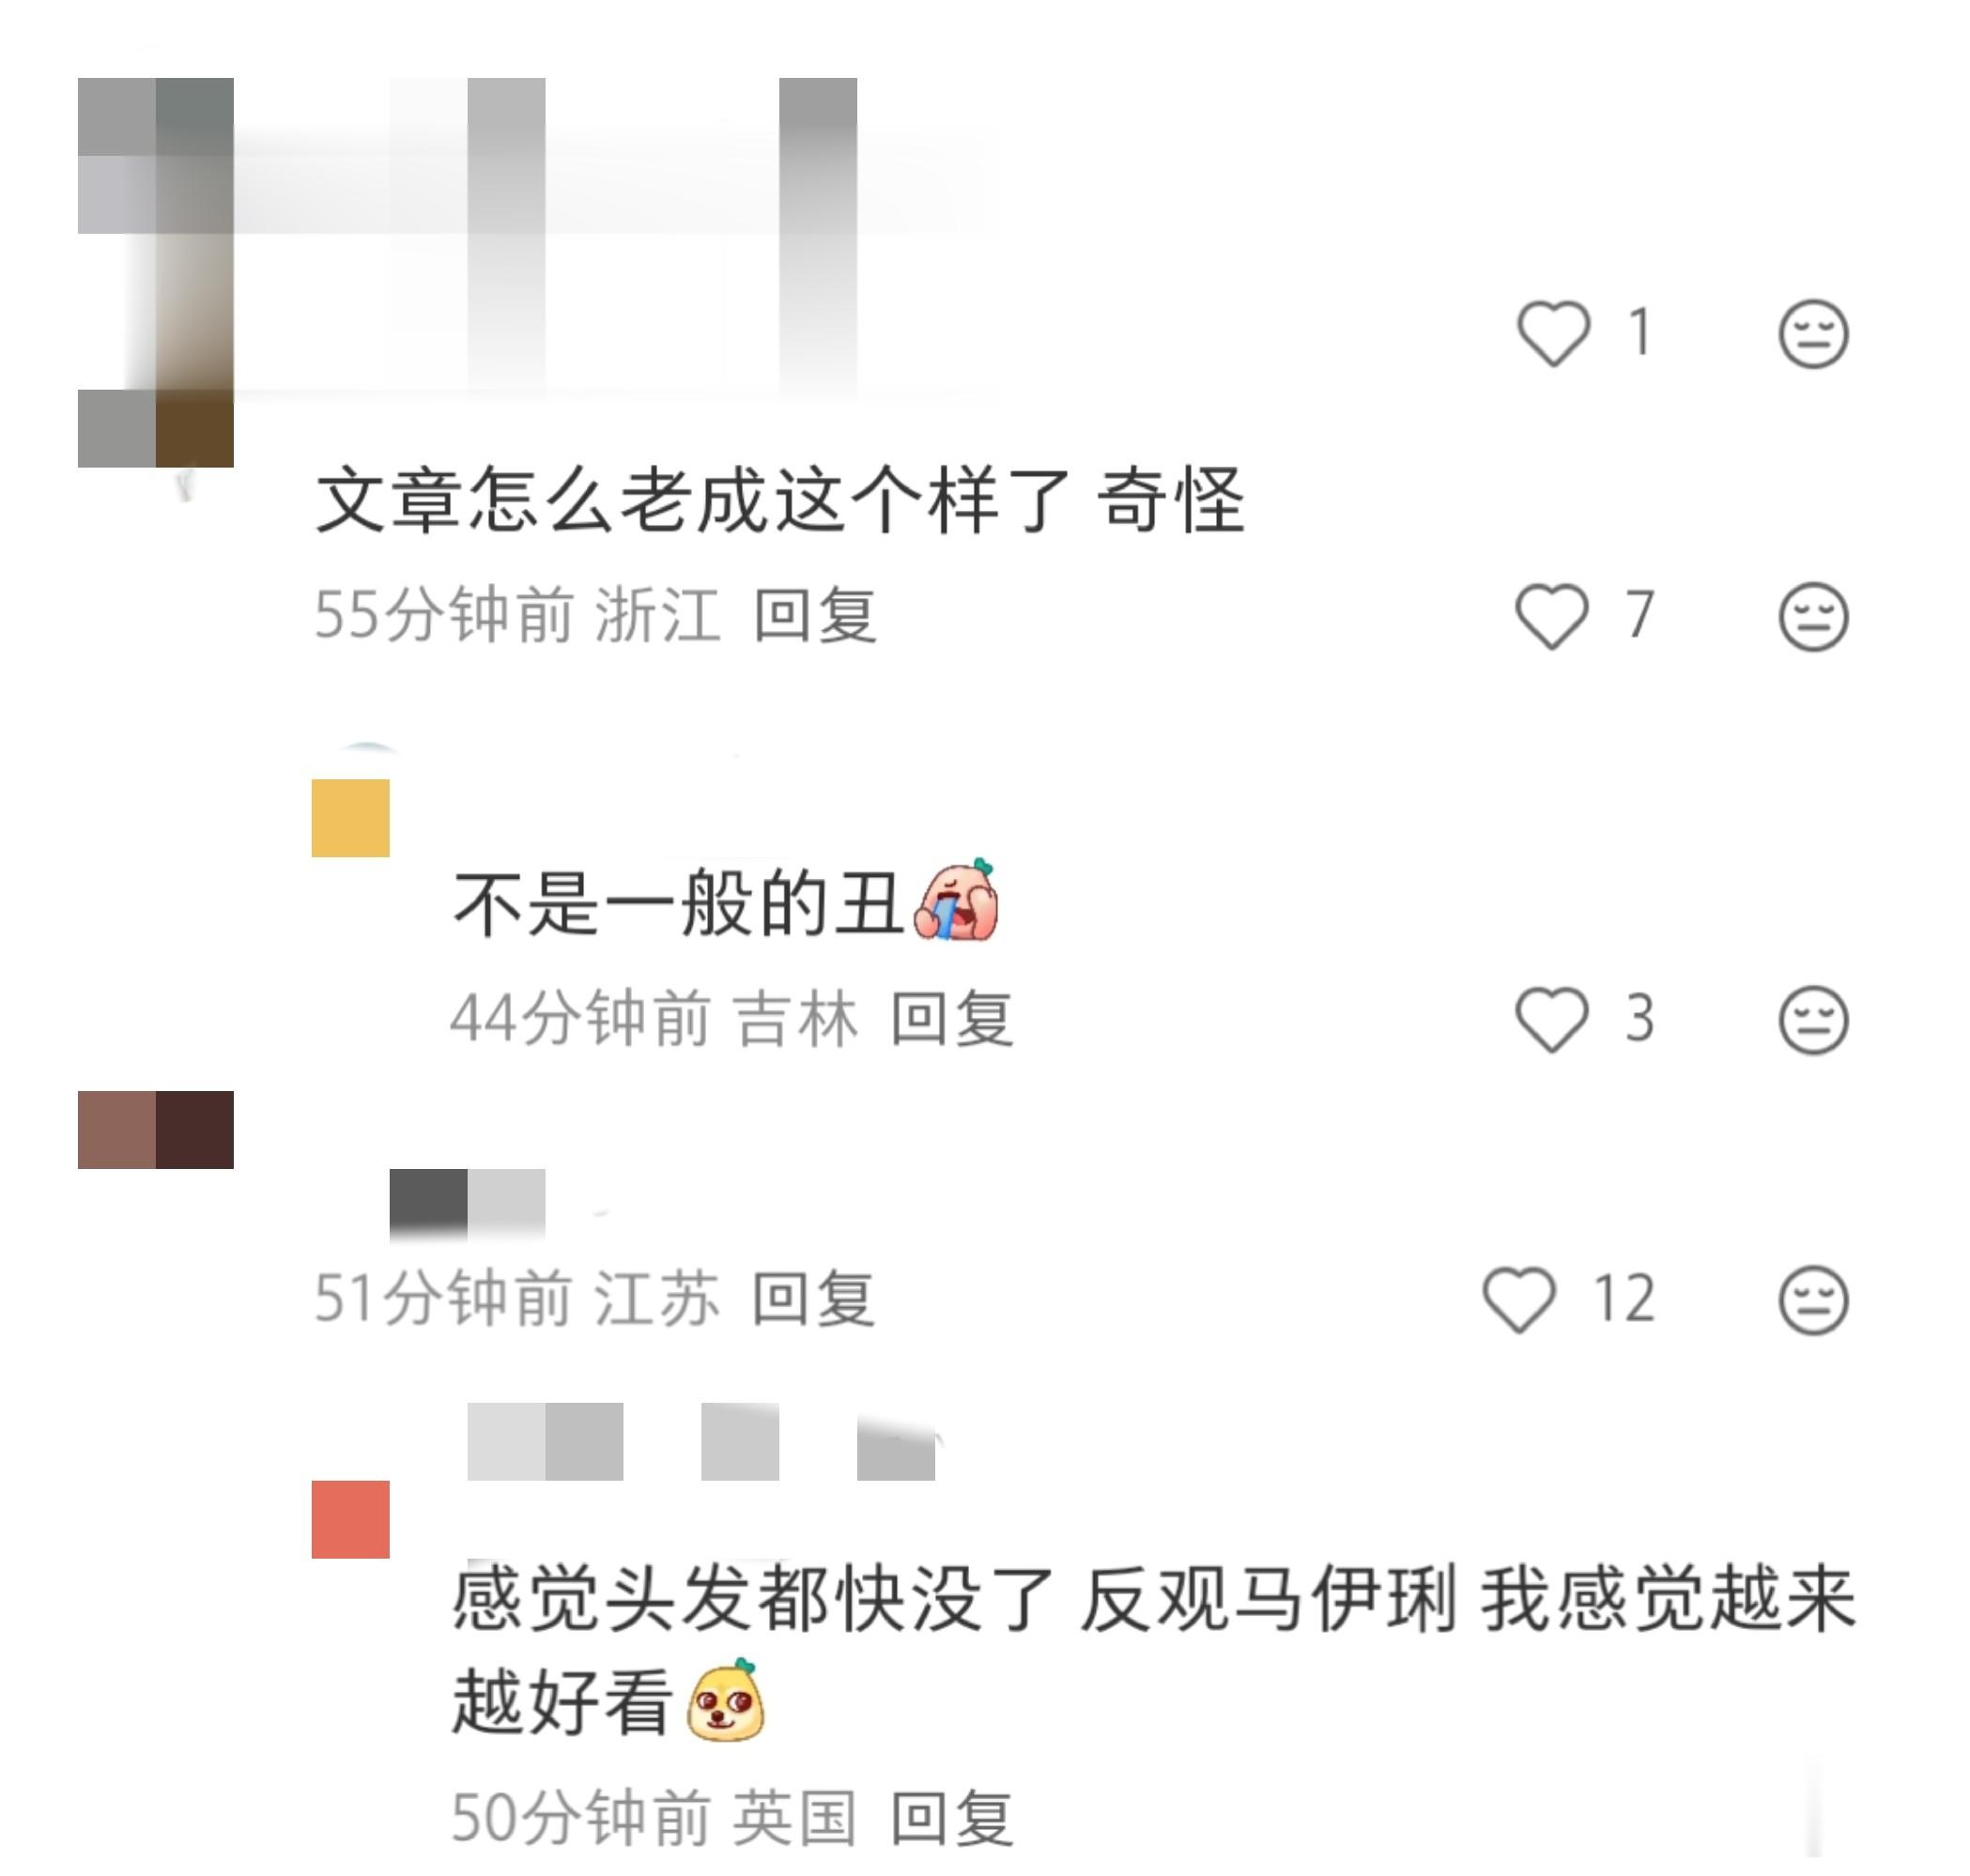
Task: Open the red avatar of 英国 replier
Action: tap(350, 1519)
